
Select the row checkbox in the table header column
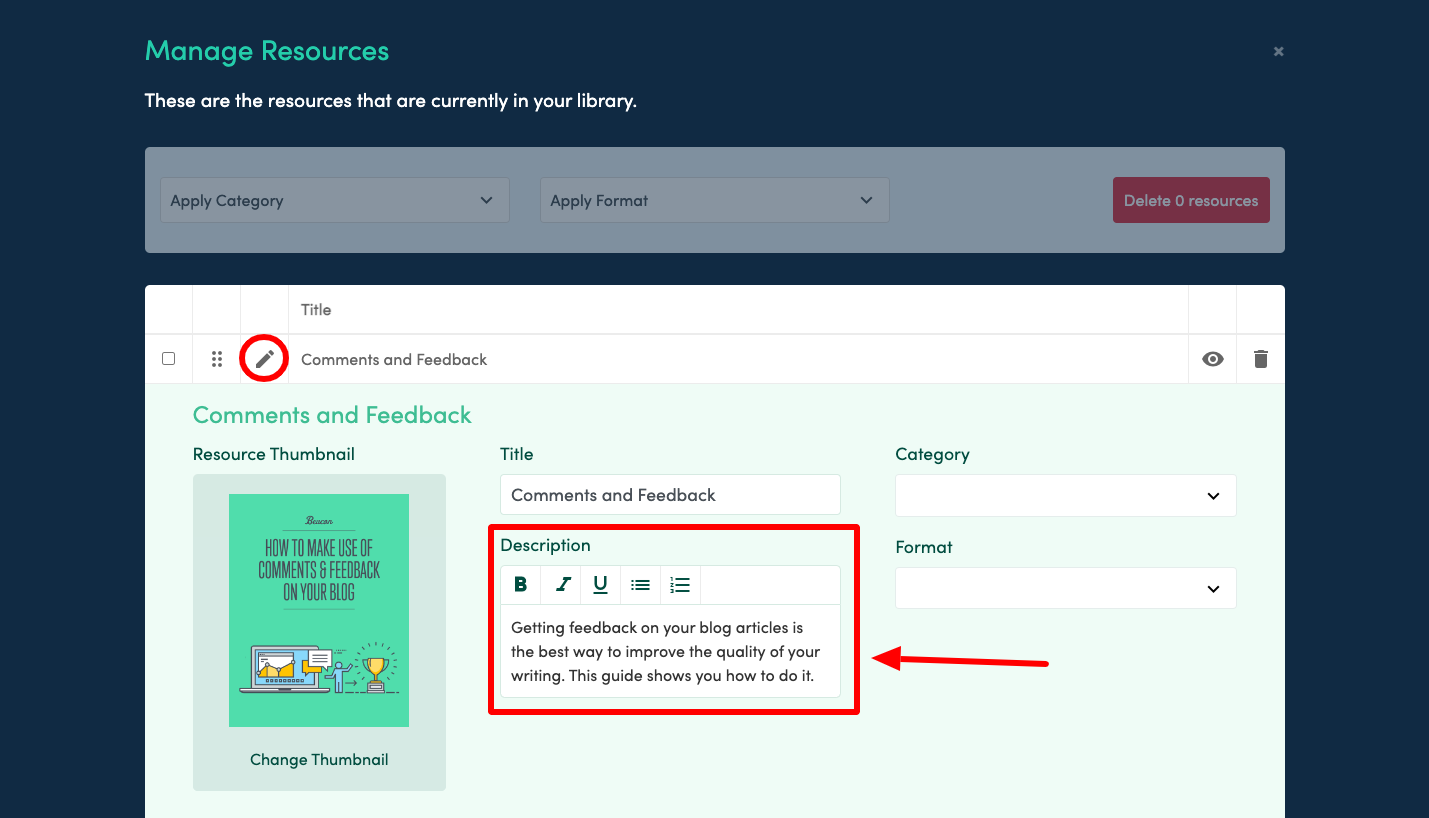tap(168, 310)
